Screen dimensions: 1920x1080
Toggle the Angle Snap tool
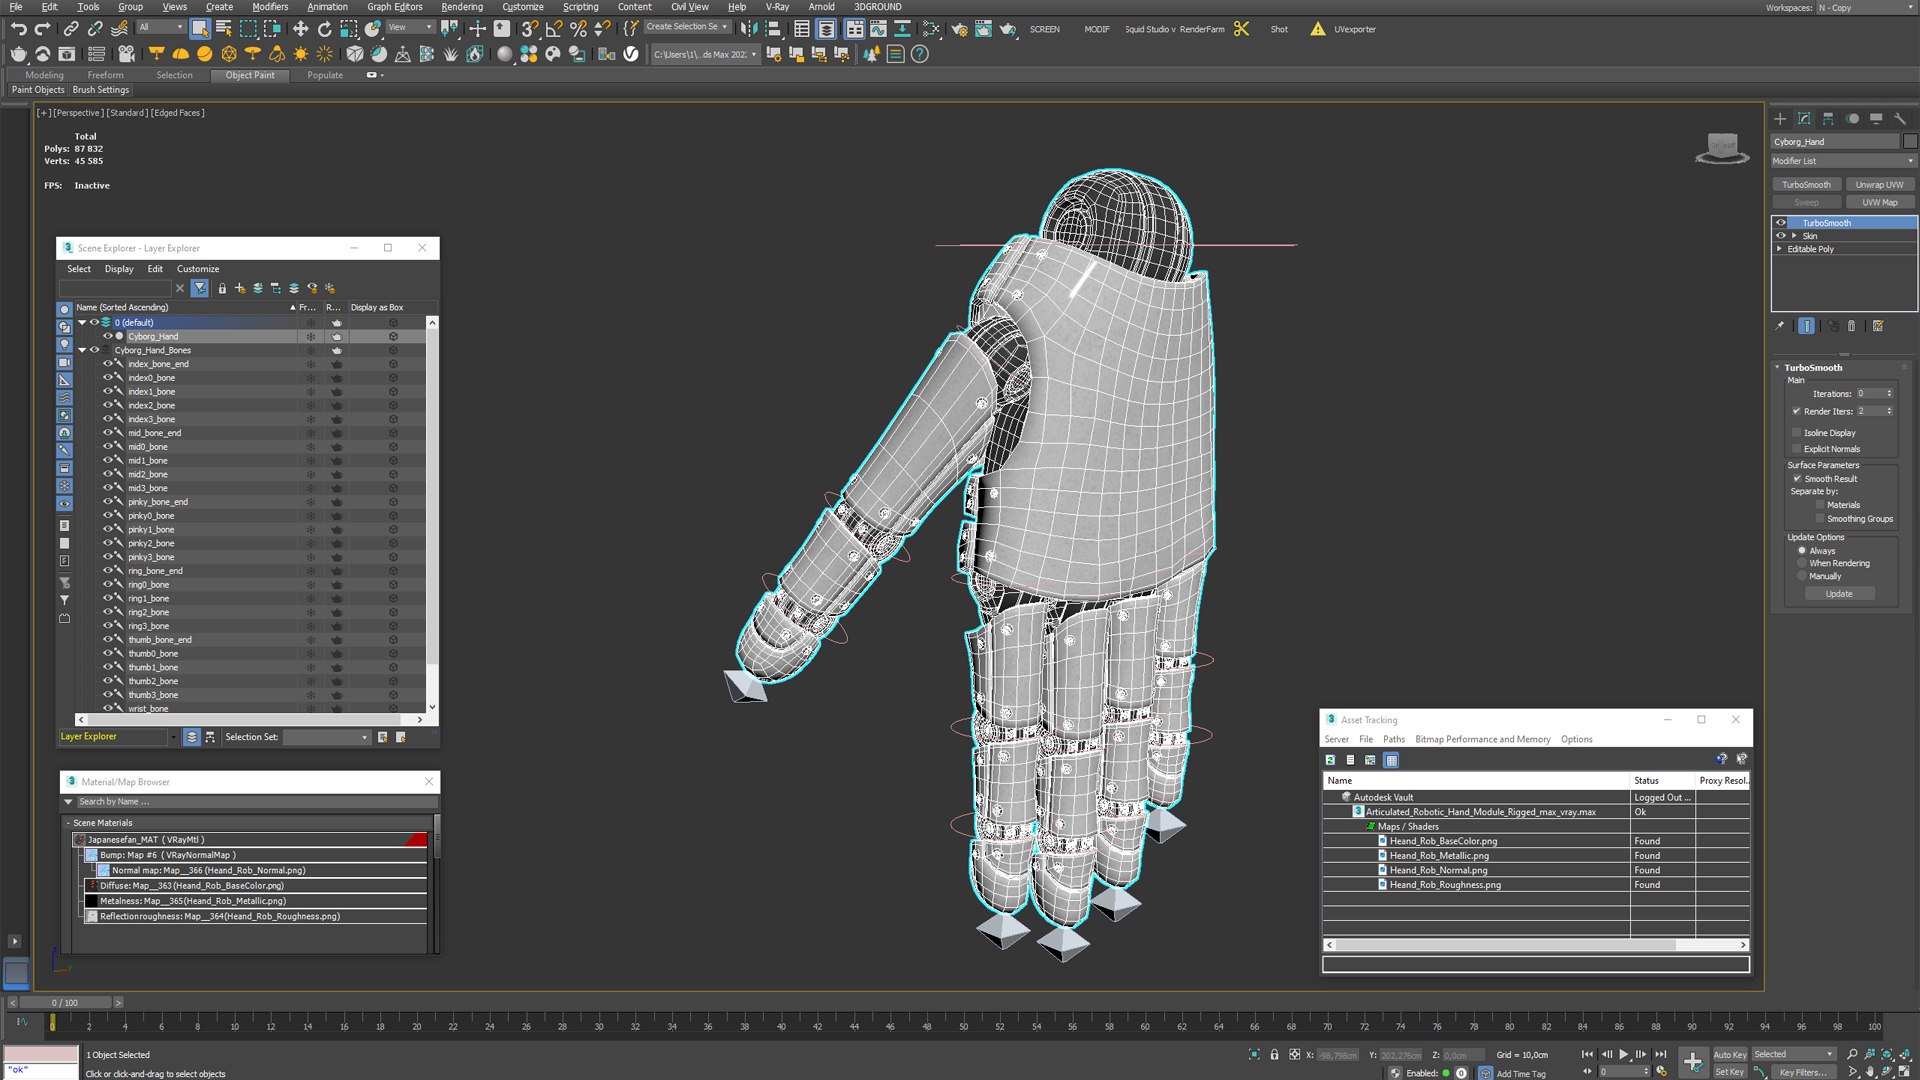coord(554,29)
